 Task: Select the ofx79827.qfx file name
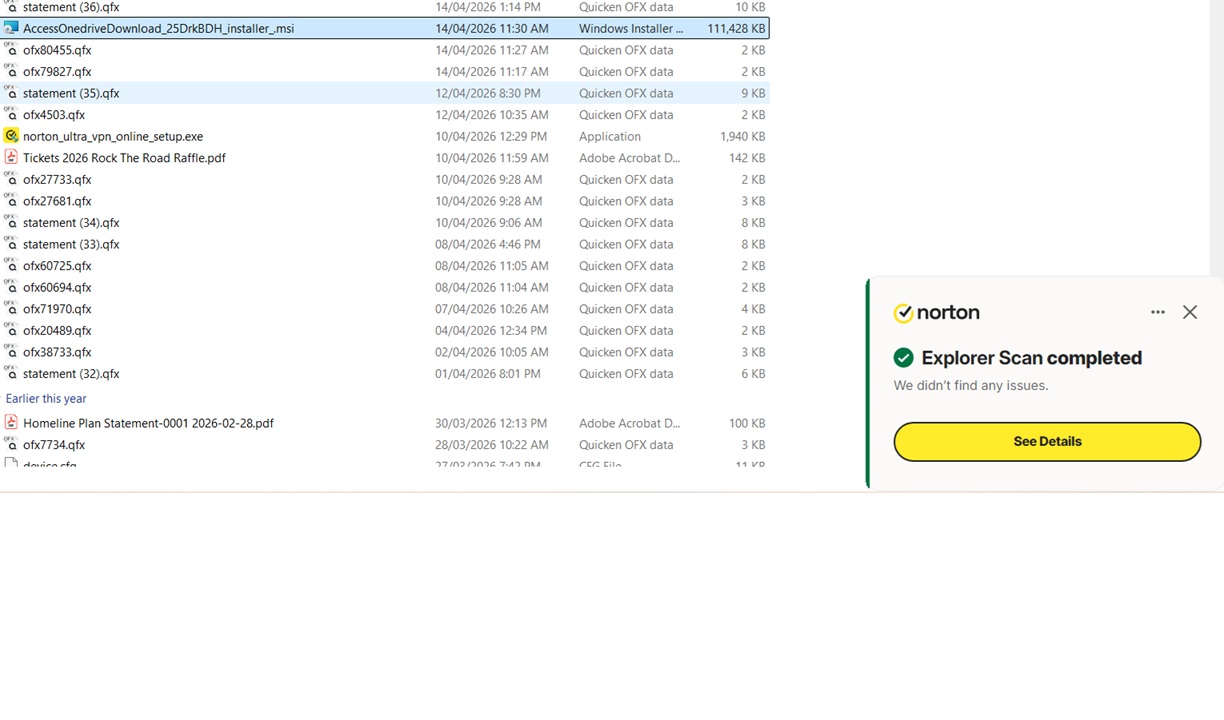57,72
